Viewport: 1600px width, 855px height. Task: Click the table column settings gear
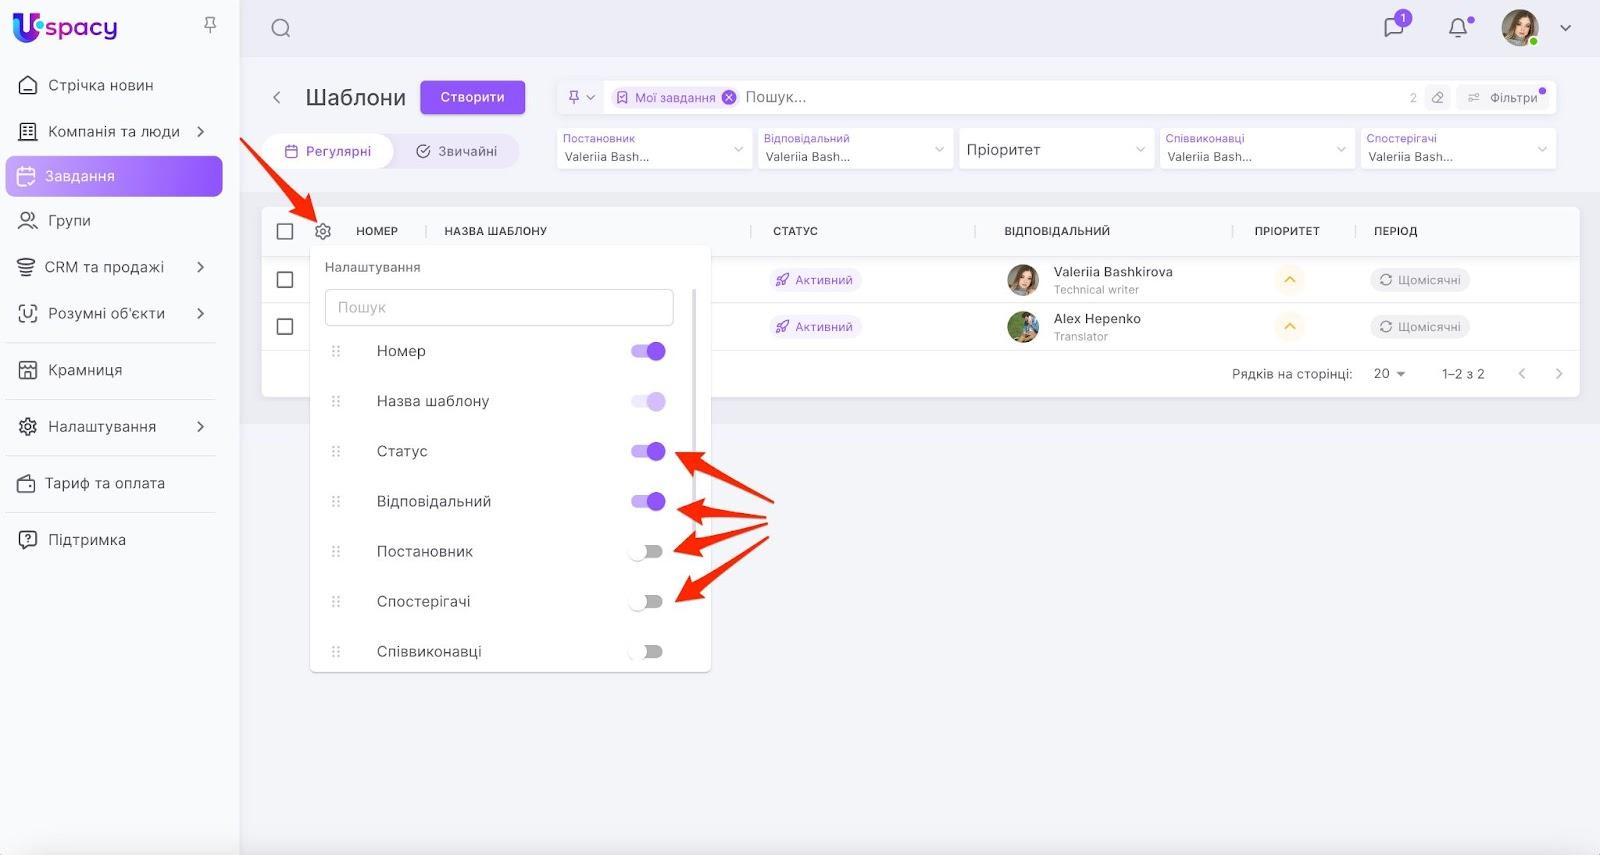323,231
